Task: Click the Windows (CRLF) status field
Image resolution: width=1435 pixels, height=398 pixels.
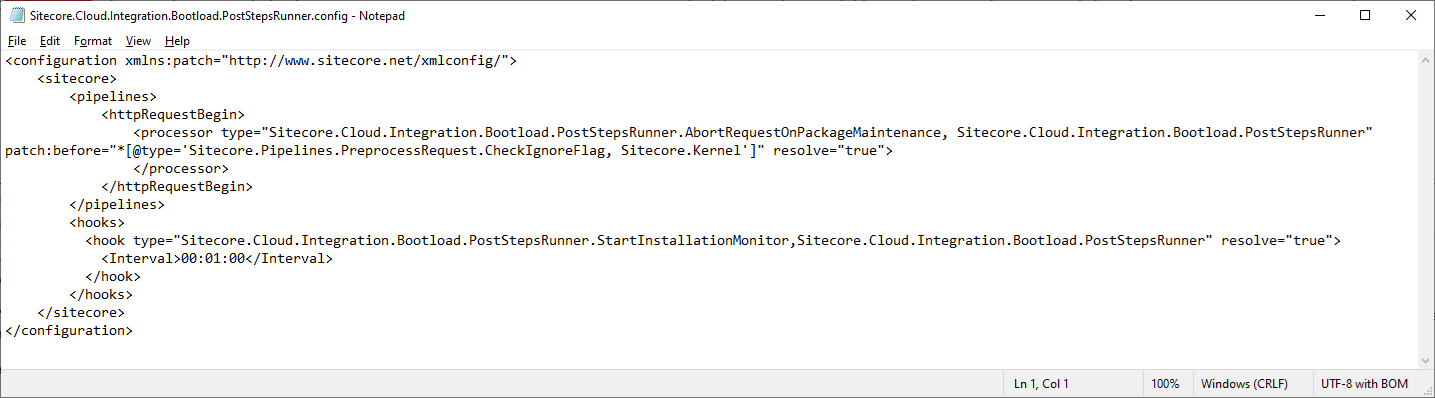Action: click(1244, 384)
